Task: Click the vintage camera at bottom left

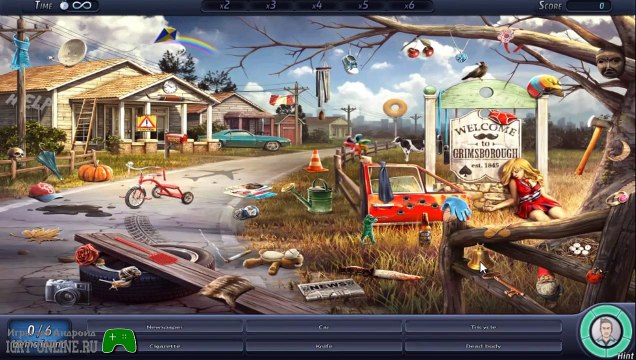Action: [x=67, y=291]
